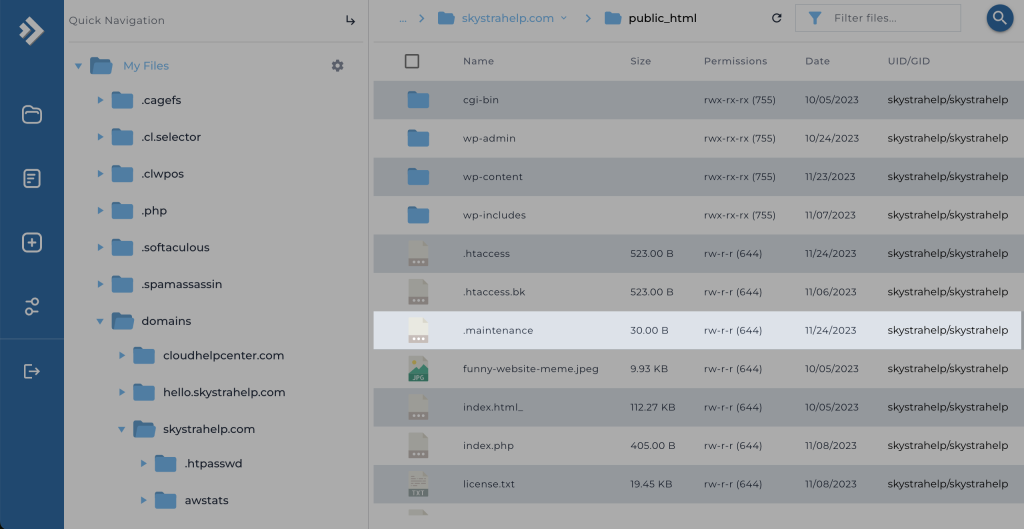Sort files by Name column header
Image resolution: width=1024 pixels, height=529 pixels.
(x=478, y=61)
